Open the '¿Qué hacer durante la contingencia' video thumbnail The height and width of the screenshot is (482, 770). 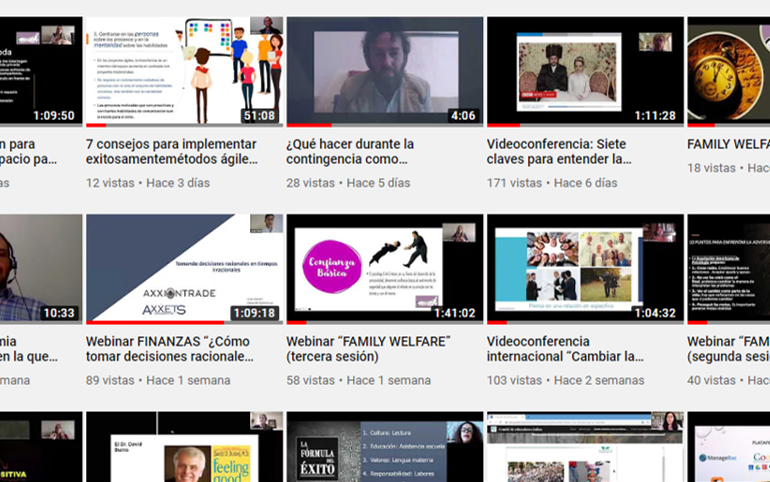385,72
